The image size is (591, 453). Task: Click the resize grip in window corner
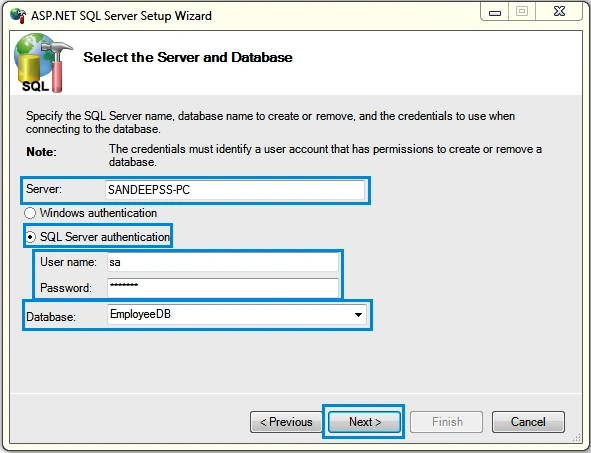click(577, 437)
